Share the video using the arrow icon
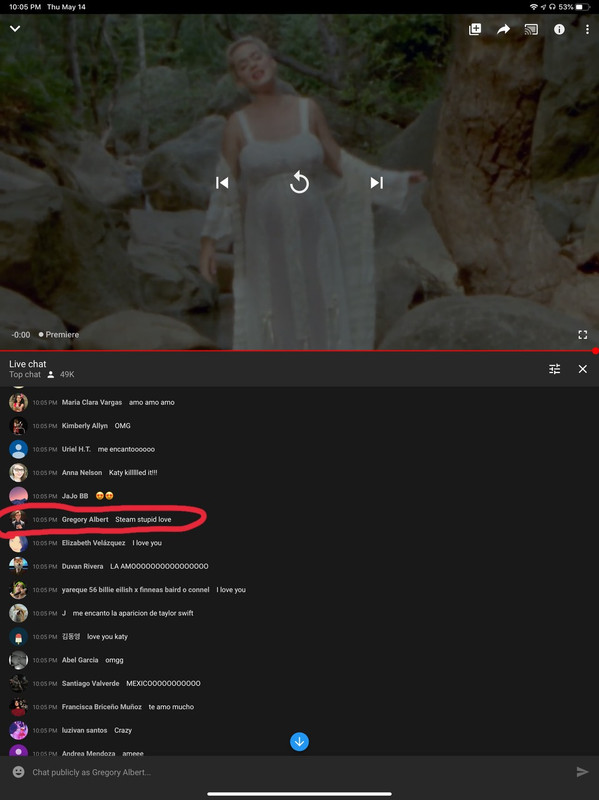Image resolution: width=599 pixels, height=800 pixels. (x=503, y=29)
